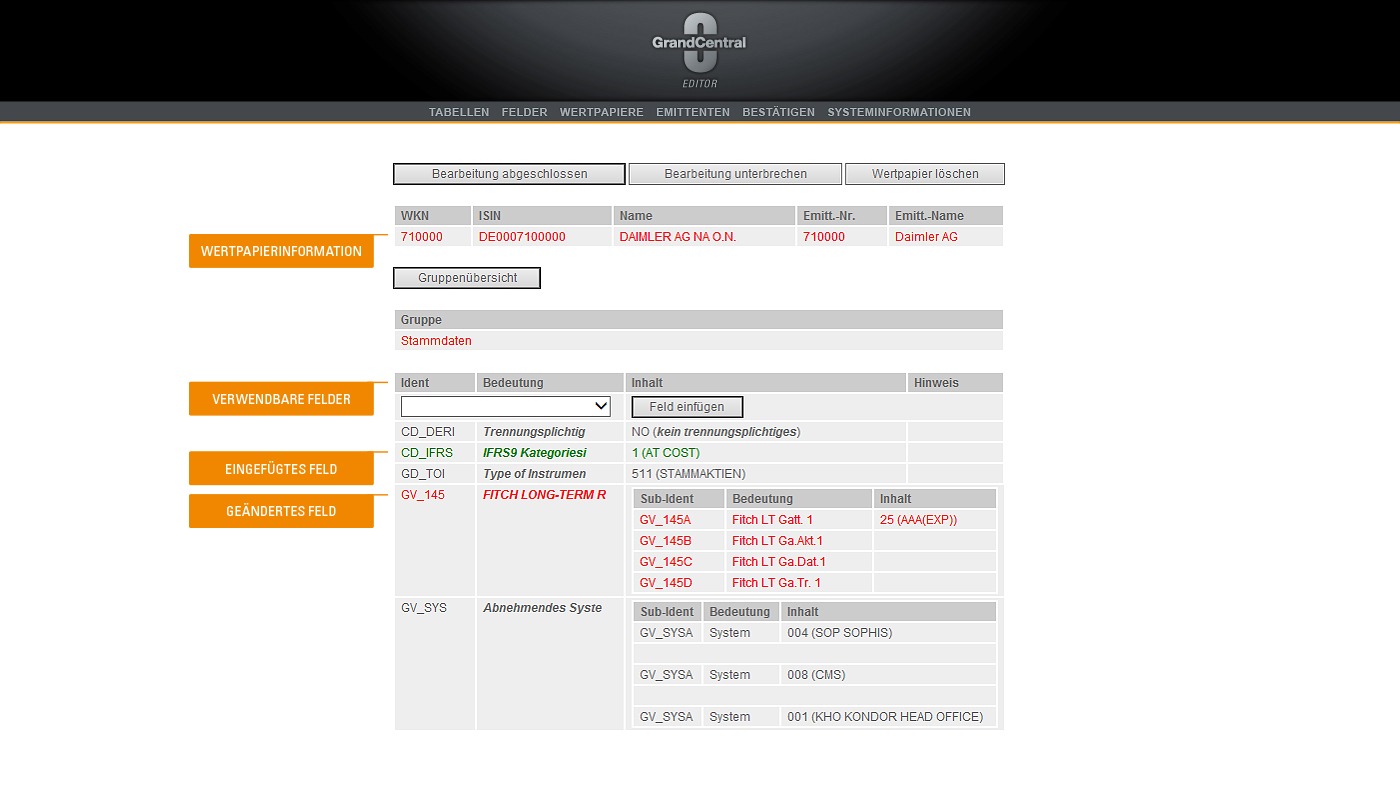
Task: Click the inserted CD_IFRS ident
Action: pos(427,453)
